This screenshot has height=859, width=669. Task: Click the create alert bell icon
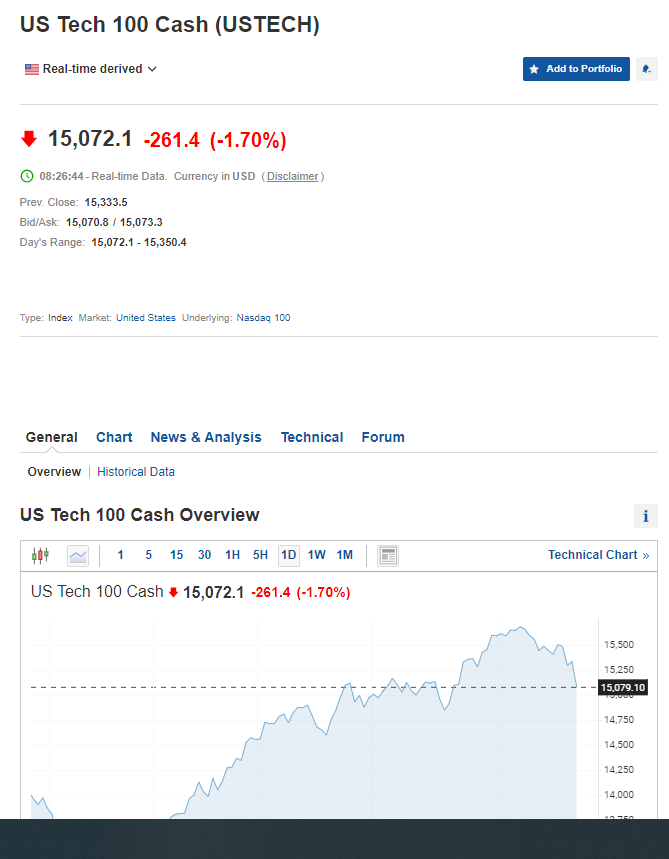[647, 69]
